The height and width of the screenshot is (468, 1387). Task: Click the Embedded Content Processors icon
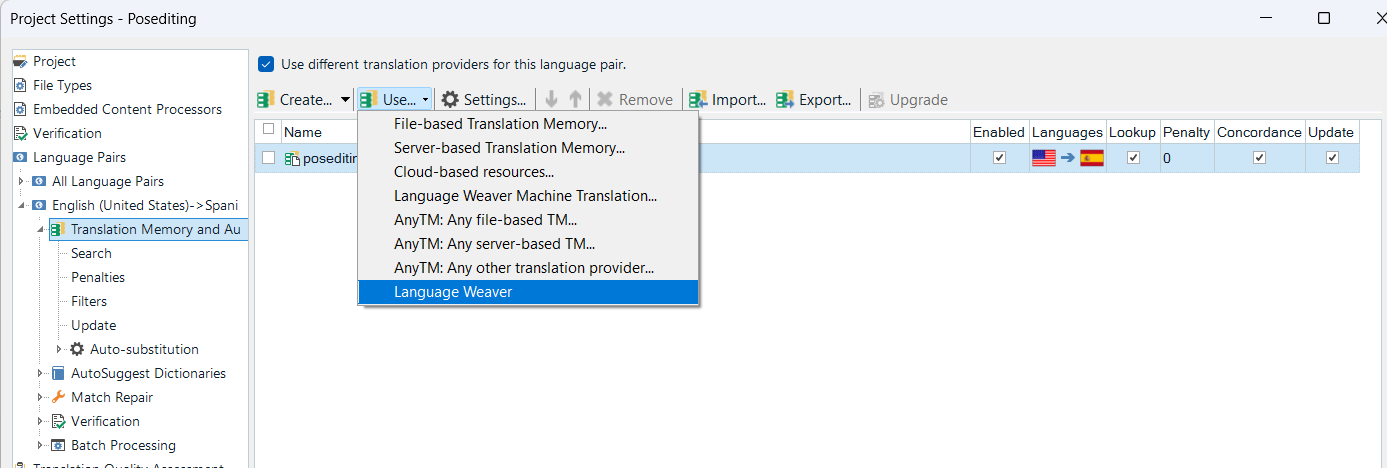point(20,109)
